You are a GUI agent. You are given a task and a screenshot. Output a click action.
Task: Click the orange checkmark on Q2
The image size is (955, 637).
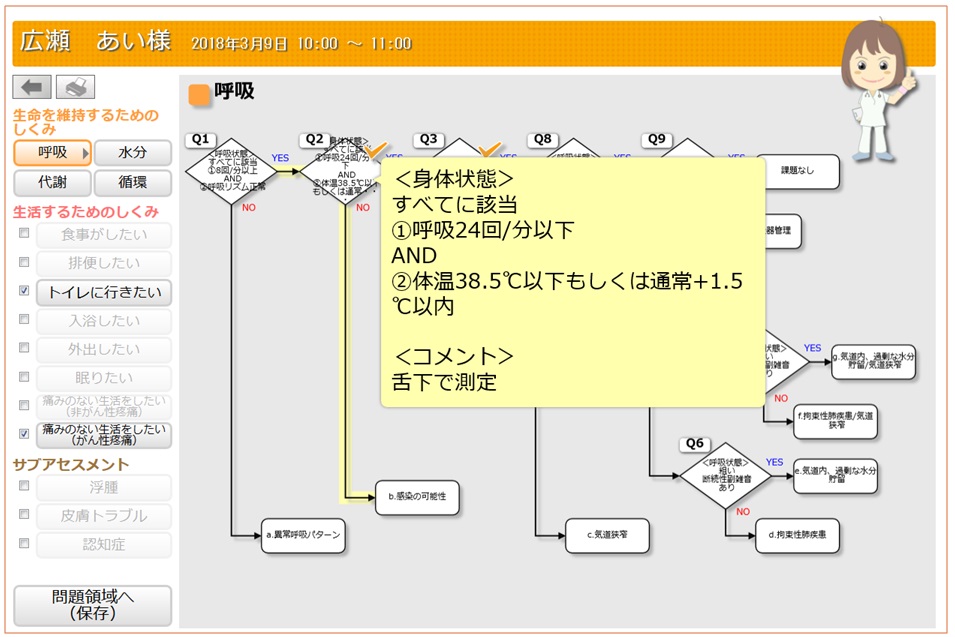click(376, 149)
